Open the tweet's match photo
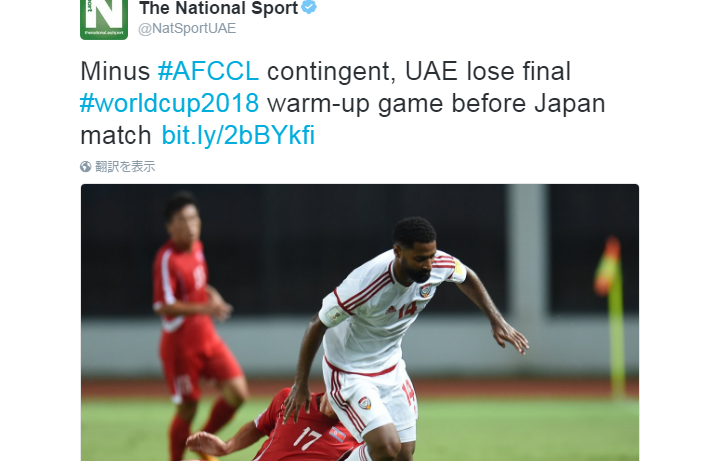 tap(360, 322)
